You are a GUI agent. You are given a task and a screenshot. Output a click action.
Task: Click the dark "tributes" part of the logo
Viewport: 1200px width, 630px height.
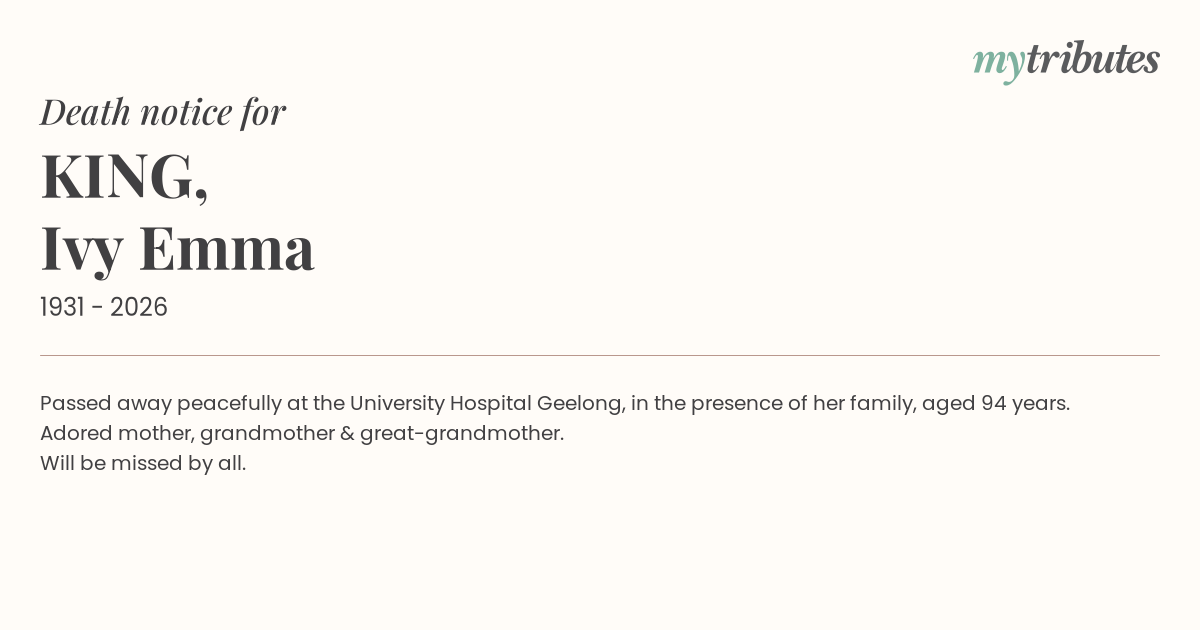coord(1093,60)
